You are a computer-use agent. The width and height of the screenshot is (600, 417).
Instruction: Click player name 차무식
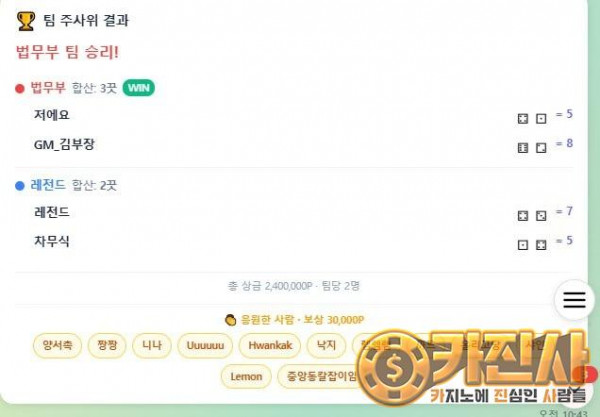pos(52,241)
